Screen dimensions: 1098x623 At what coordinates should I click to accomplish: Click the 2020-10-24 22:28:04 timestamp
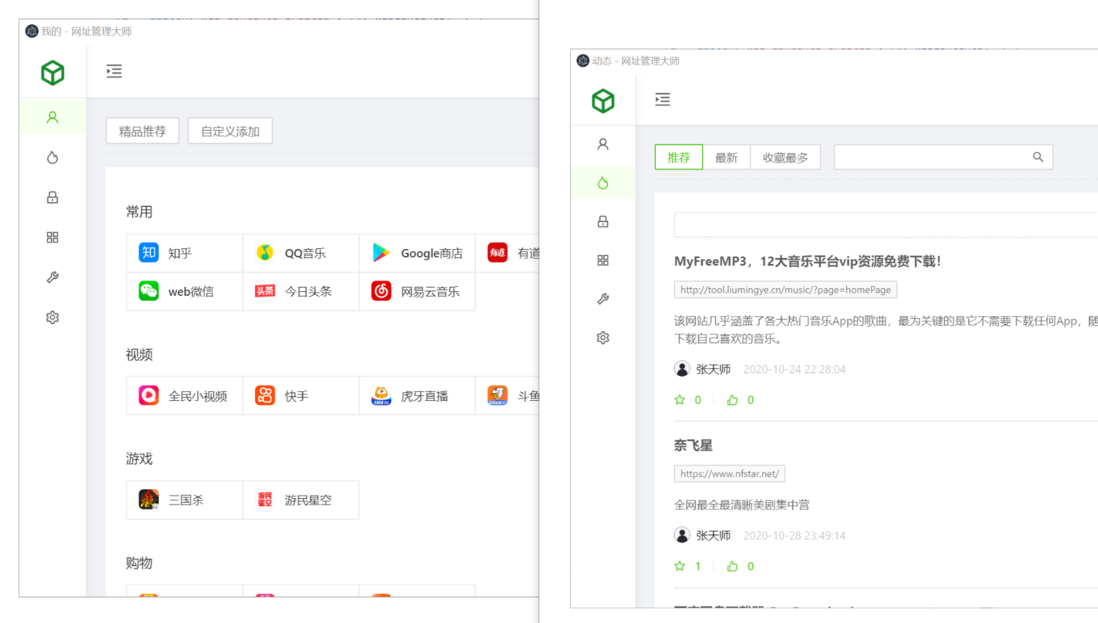pyautogui.click(x=794, y=369)
